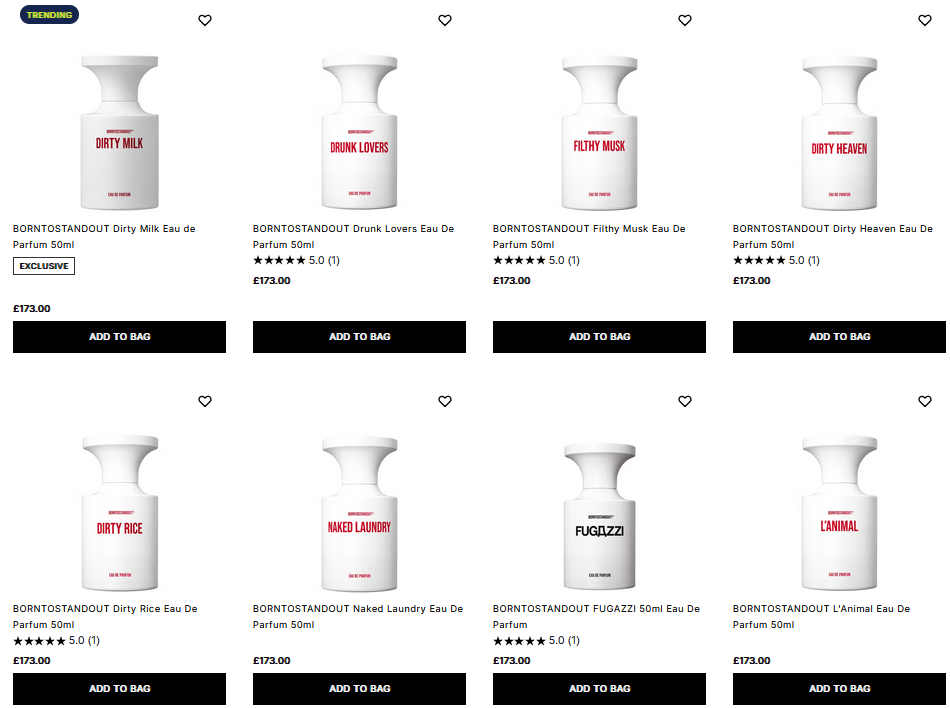Add Drunk Lovers to bag

(x=359, y=337)
